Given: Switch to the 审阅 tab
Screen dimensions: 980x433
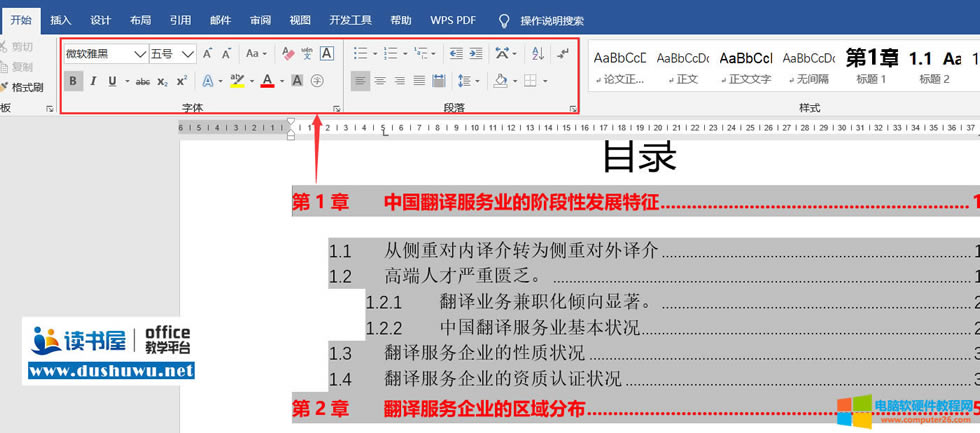Looking at the screenshot, I should coord(260,20).
